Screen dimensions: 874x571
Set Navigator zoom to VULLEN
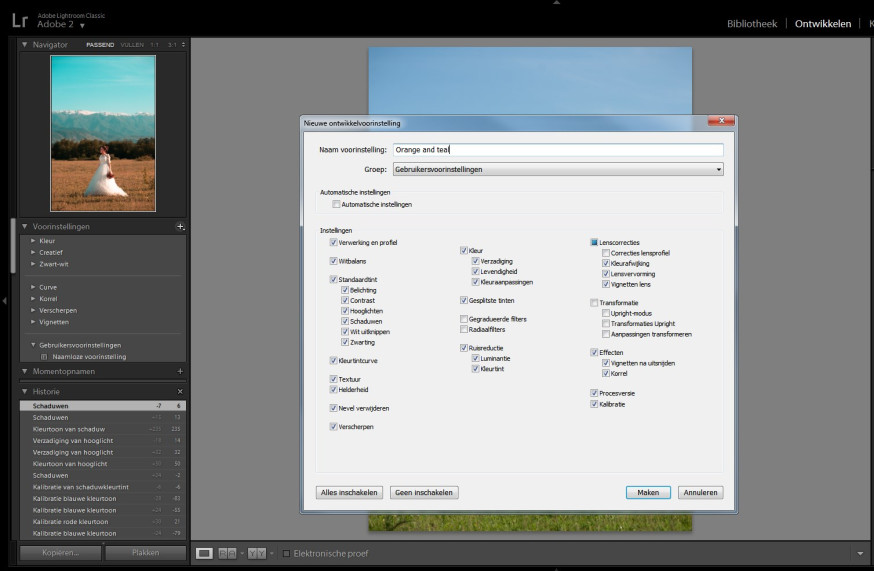coord(132,45)
